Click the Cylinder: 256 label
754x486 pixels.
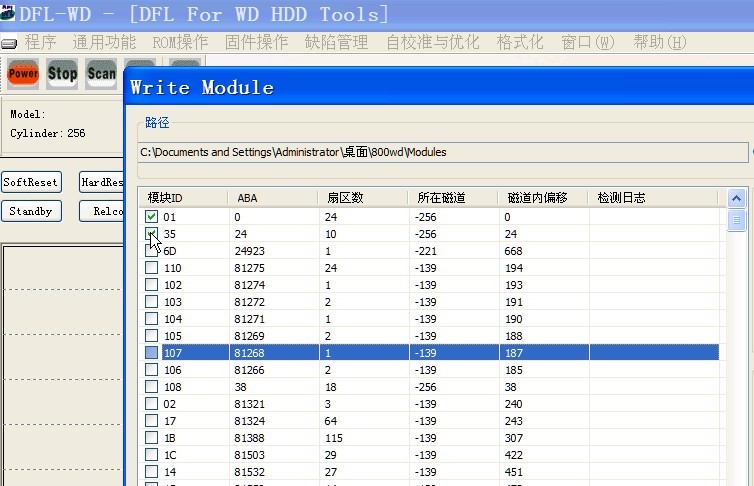point(48,133)
